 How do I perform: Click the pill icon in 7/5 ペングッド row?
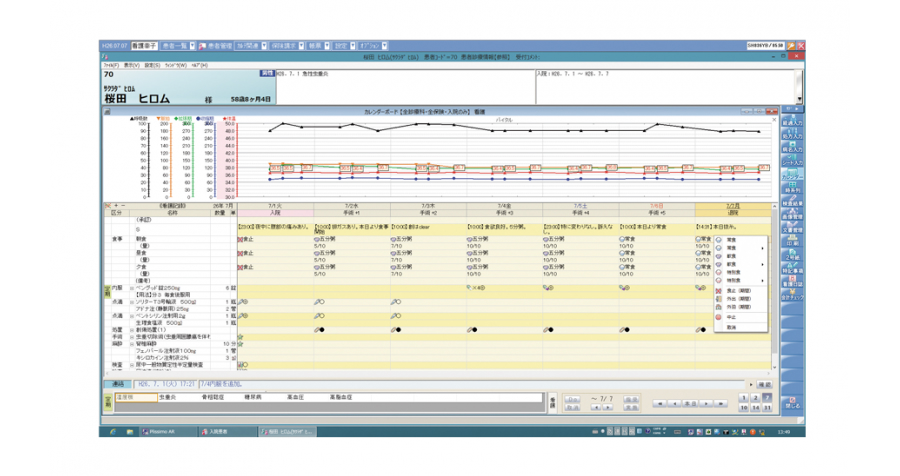pyautogui.click(x=547, y=288)
